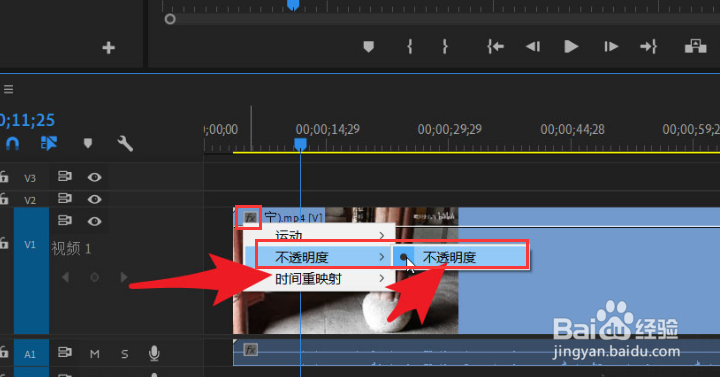
Task: Open the 不透明度 submenu entry
Action: 319,257
